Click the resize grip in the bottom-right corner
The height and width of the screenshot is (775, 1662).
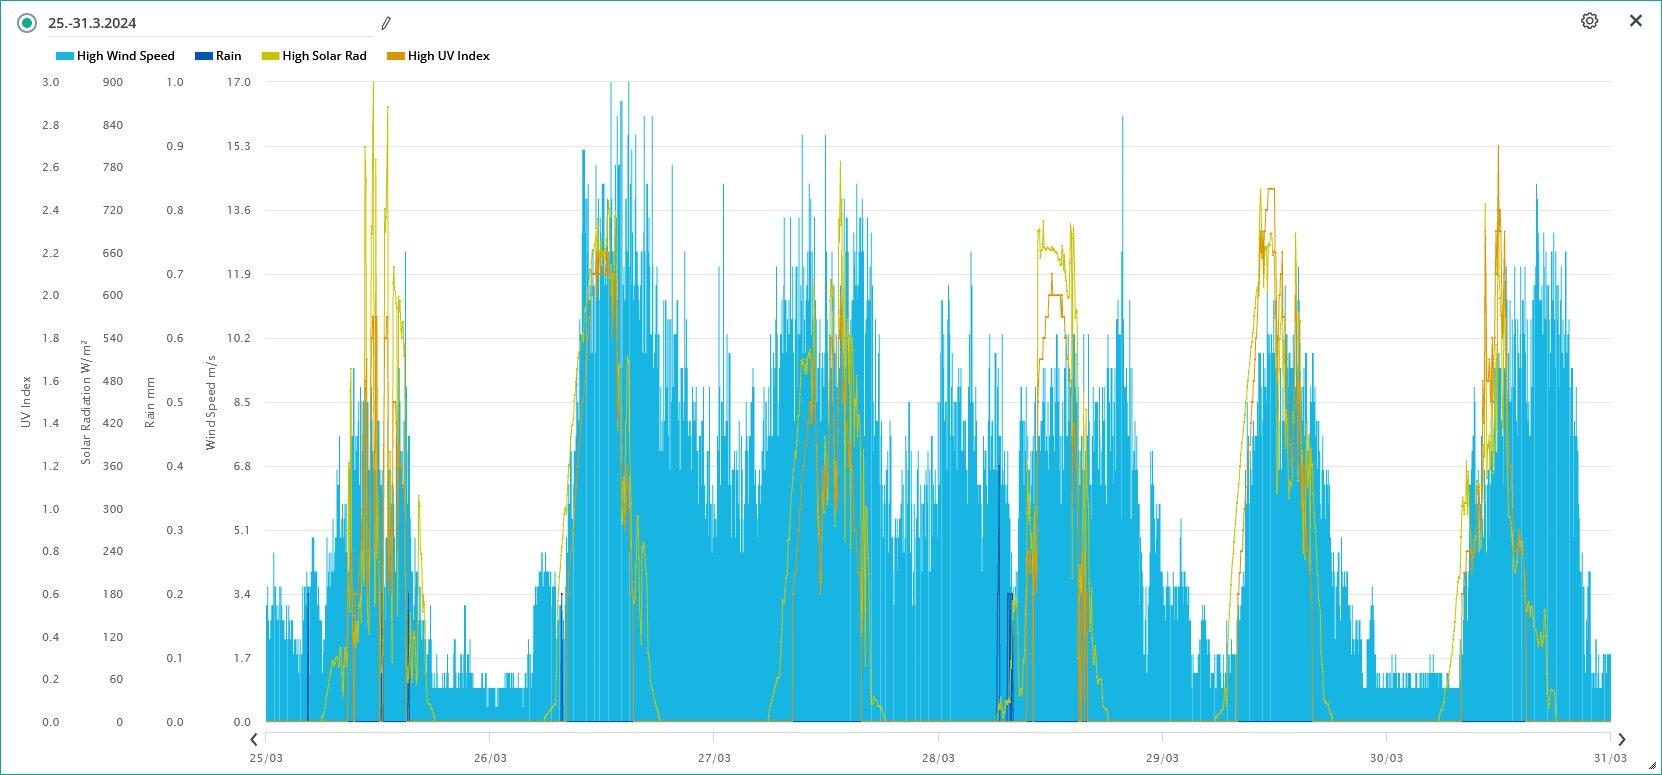click(x=1652, y=765)
